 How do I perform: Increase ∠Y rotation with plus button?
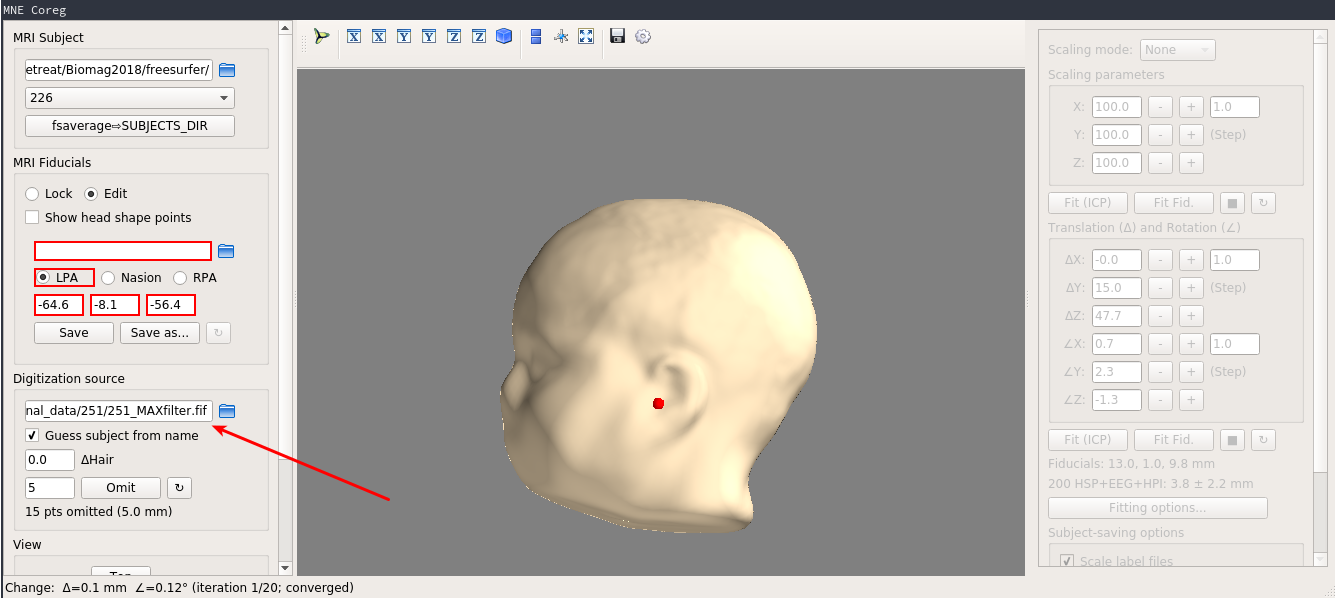tap(1191, 372)
